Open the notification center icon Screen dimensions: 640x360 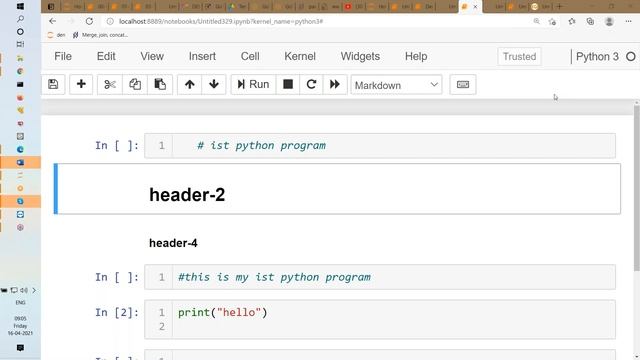(x=20, y=348)
